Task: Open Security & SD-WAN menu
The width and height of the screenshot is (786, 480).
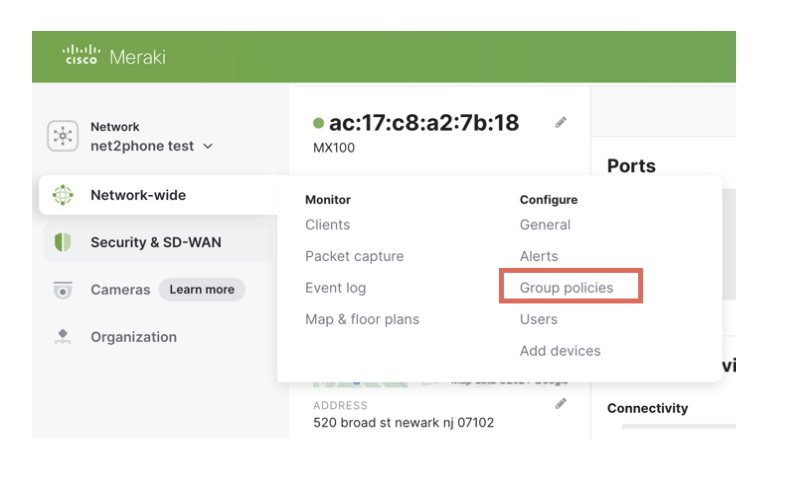Action: [156, 242]
